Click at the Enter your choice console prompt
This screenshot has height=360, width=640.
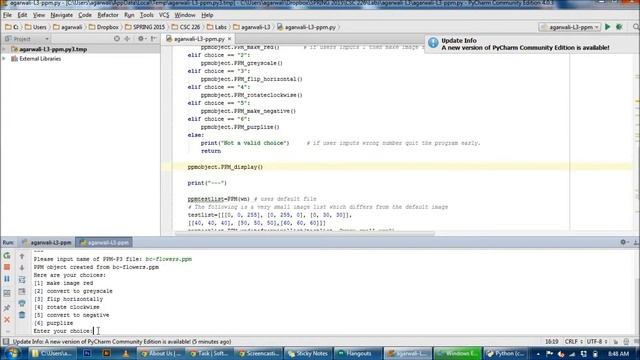[64, 331]
